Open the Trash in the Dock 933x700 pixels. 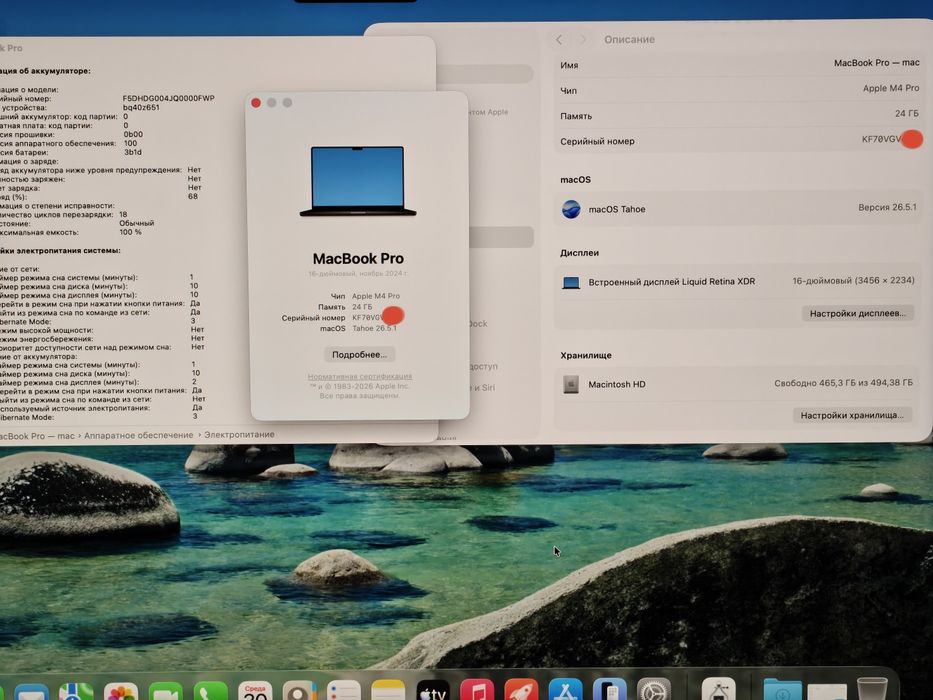[872, 689]
